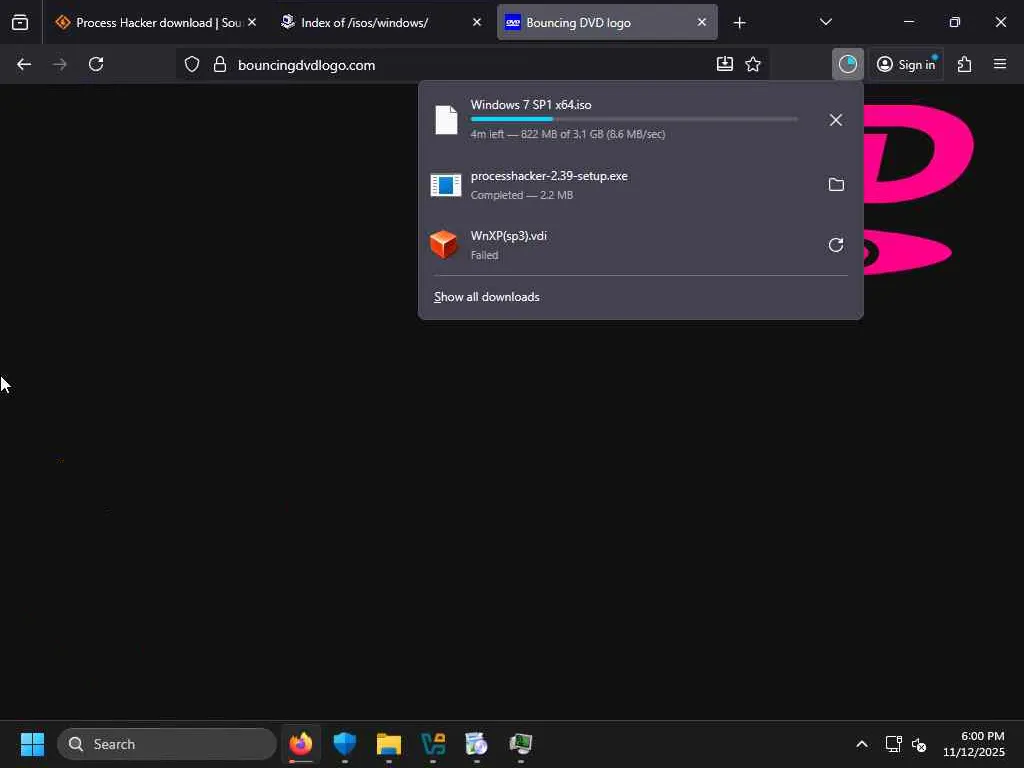Screen dimensions: 1024x768
Task: Expand the list all tabs chevron
Action: [x=825, y=22]
